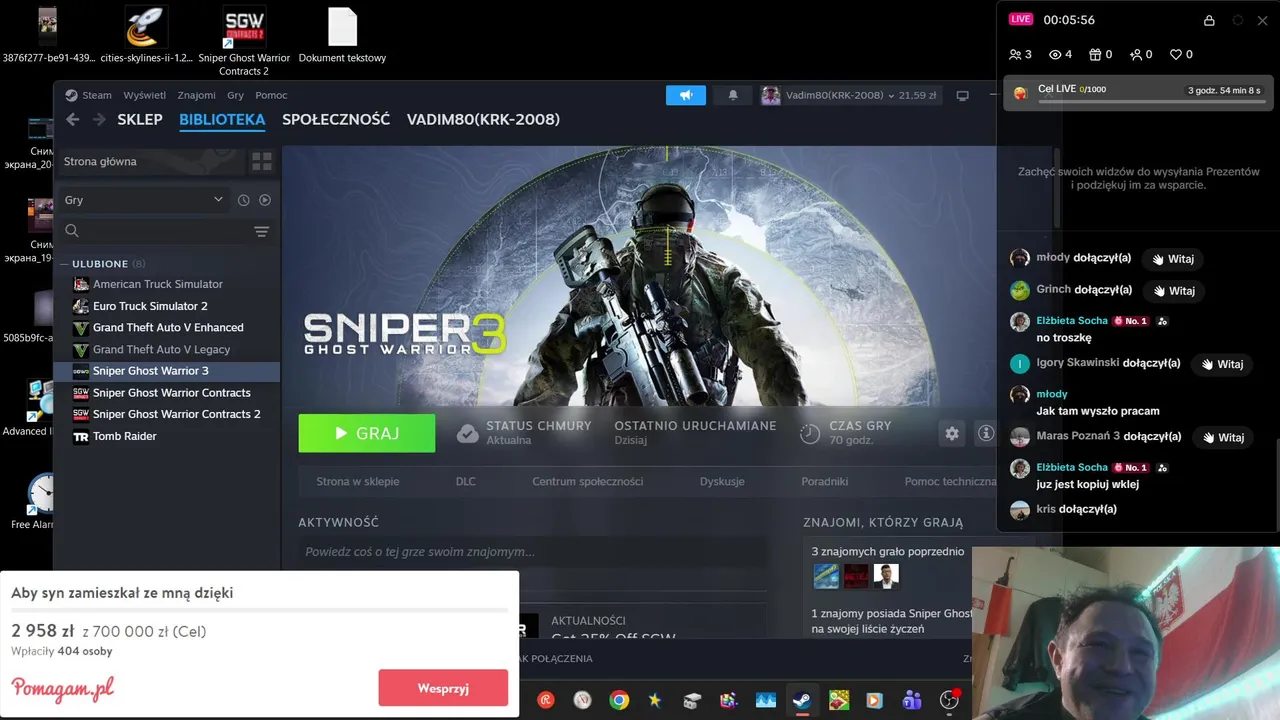Screen dimensions: 1280x720
Task: Open the Gry library filter dropdown
Action: tap(143, 200)
